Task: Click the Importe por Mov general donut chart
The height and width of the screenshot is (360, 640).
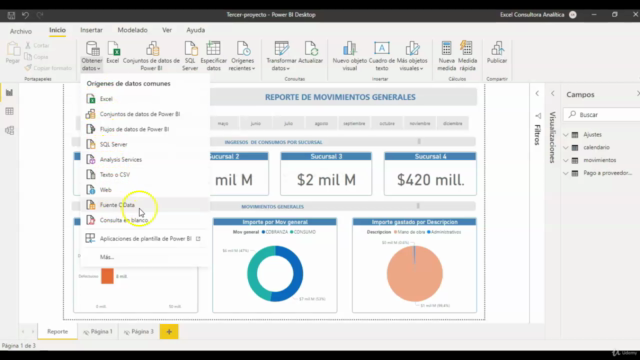Action: click(x=275, y=265)
